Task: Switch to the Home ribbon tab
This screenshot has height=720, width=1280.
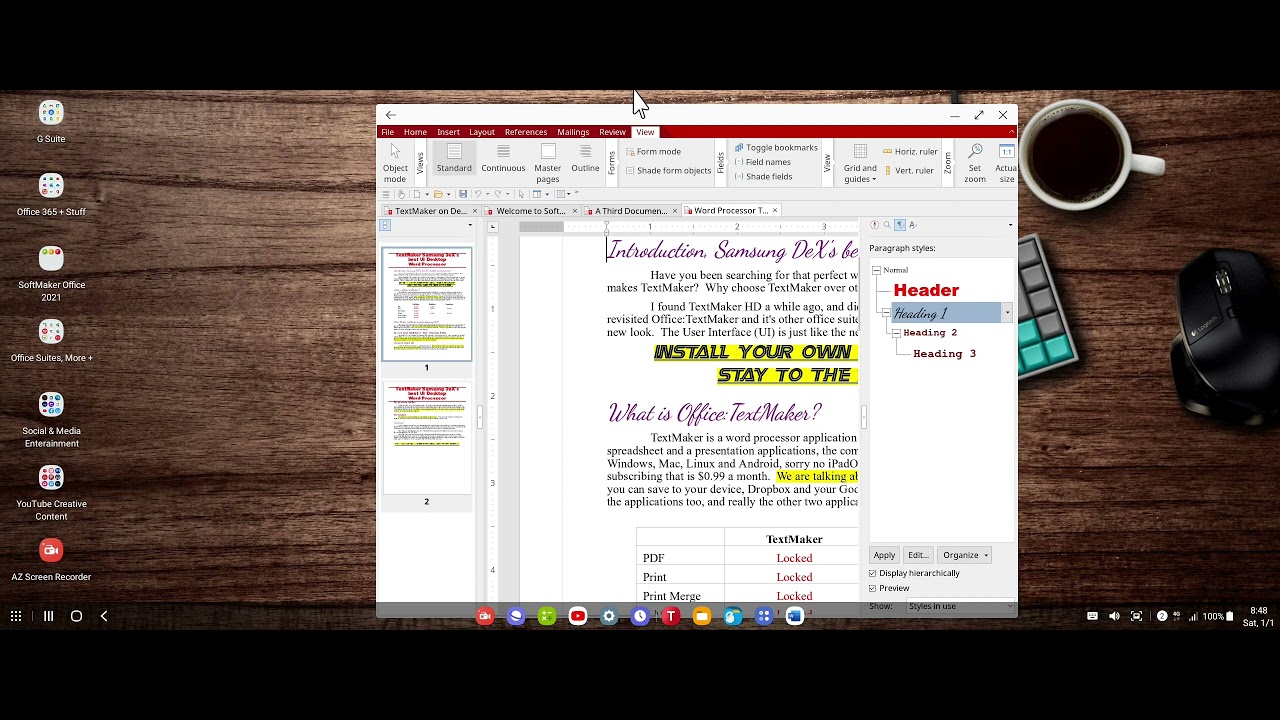Action: [x=415, y=132]
